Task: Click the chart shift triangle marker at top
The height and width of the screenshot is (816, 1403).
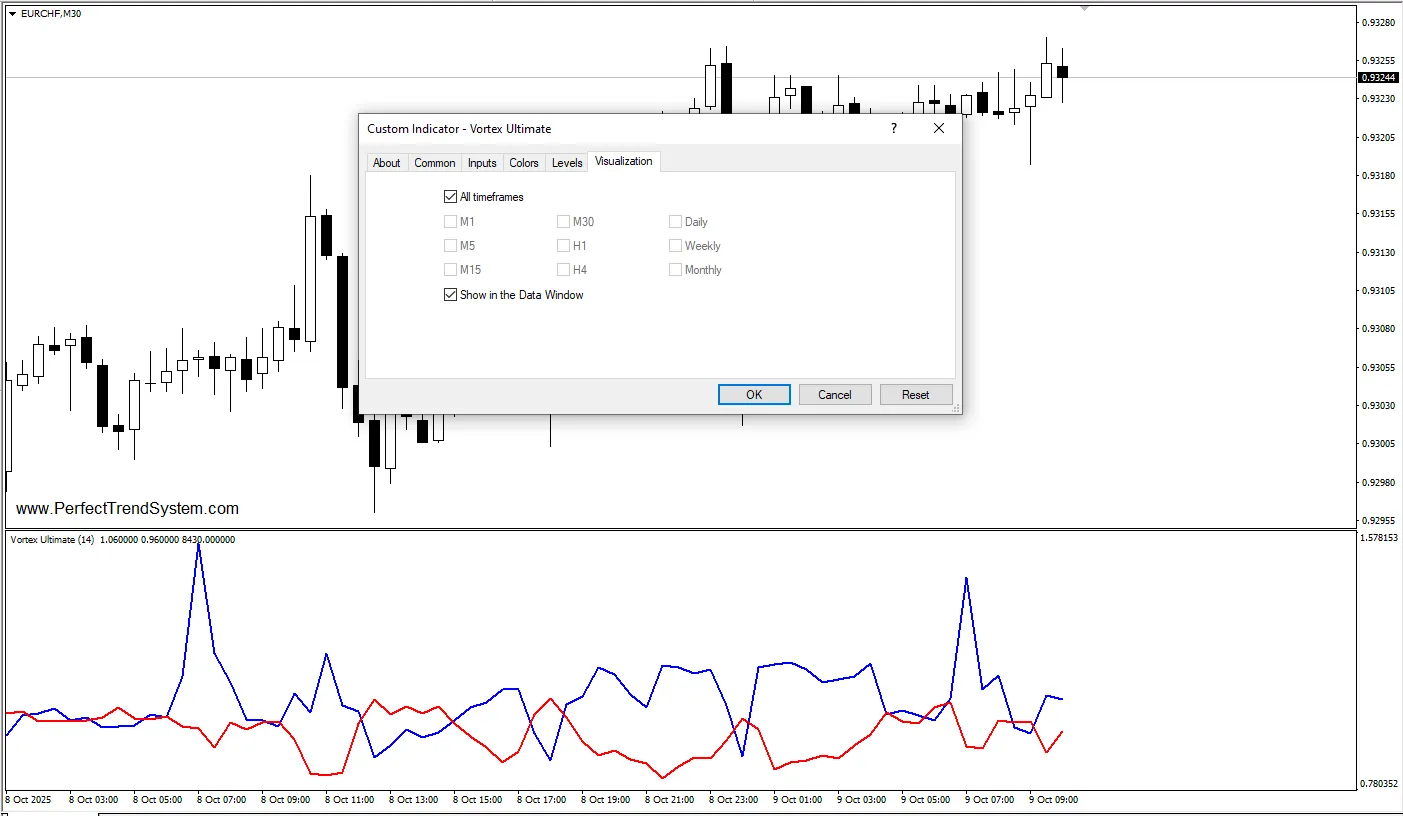Action: (1084, 8)
